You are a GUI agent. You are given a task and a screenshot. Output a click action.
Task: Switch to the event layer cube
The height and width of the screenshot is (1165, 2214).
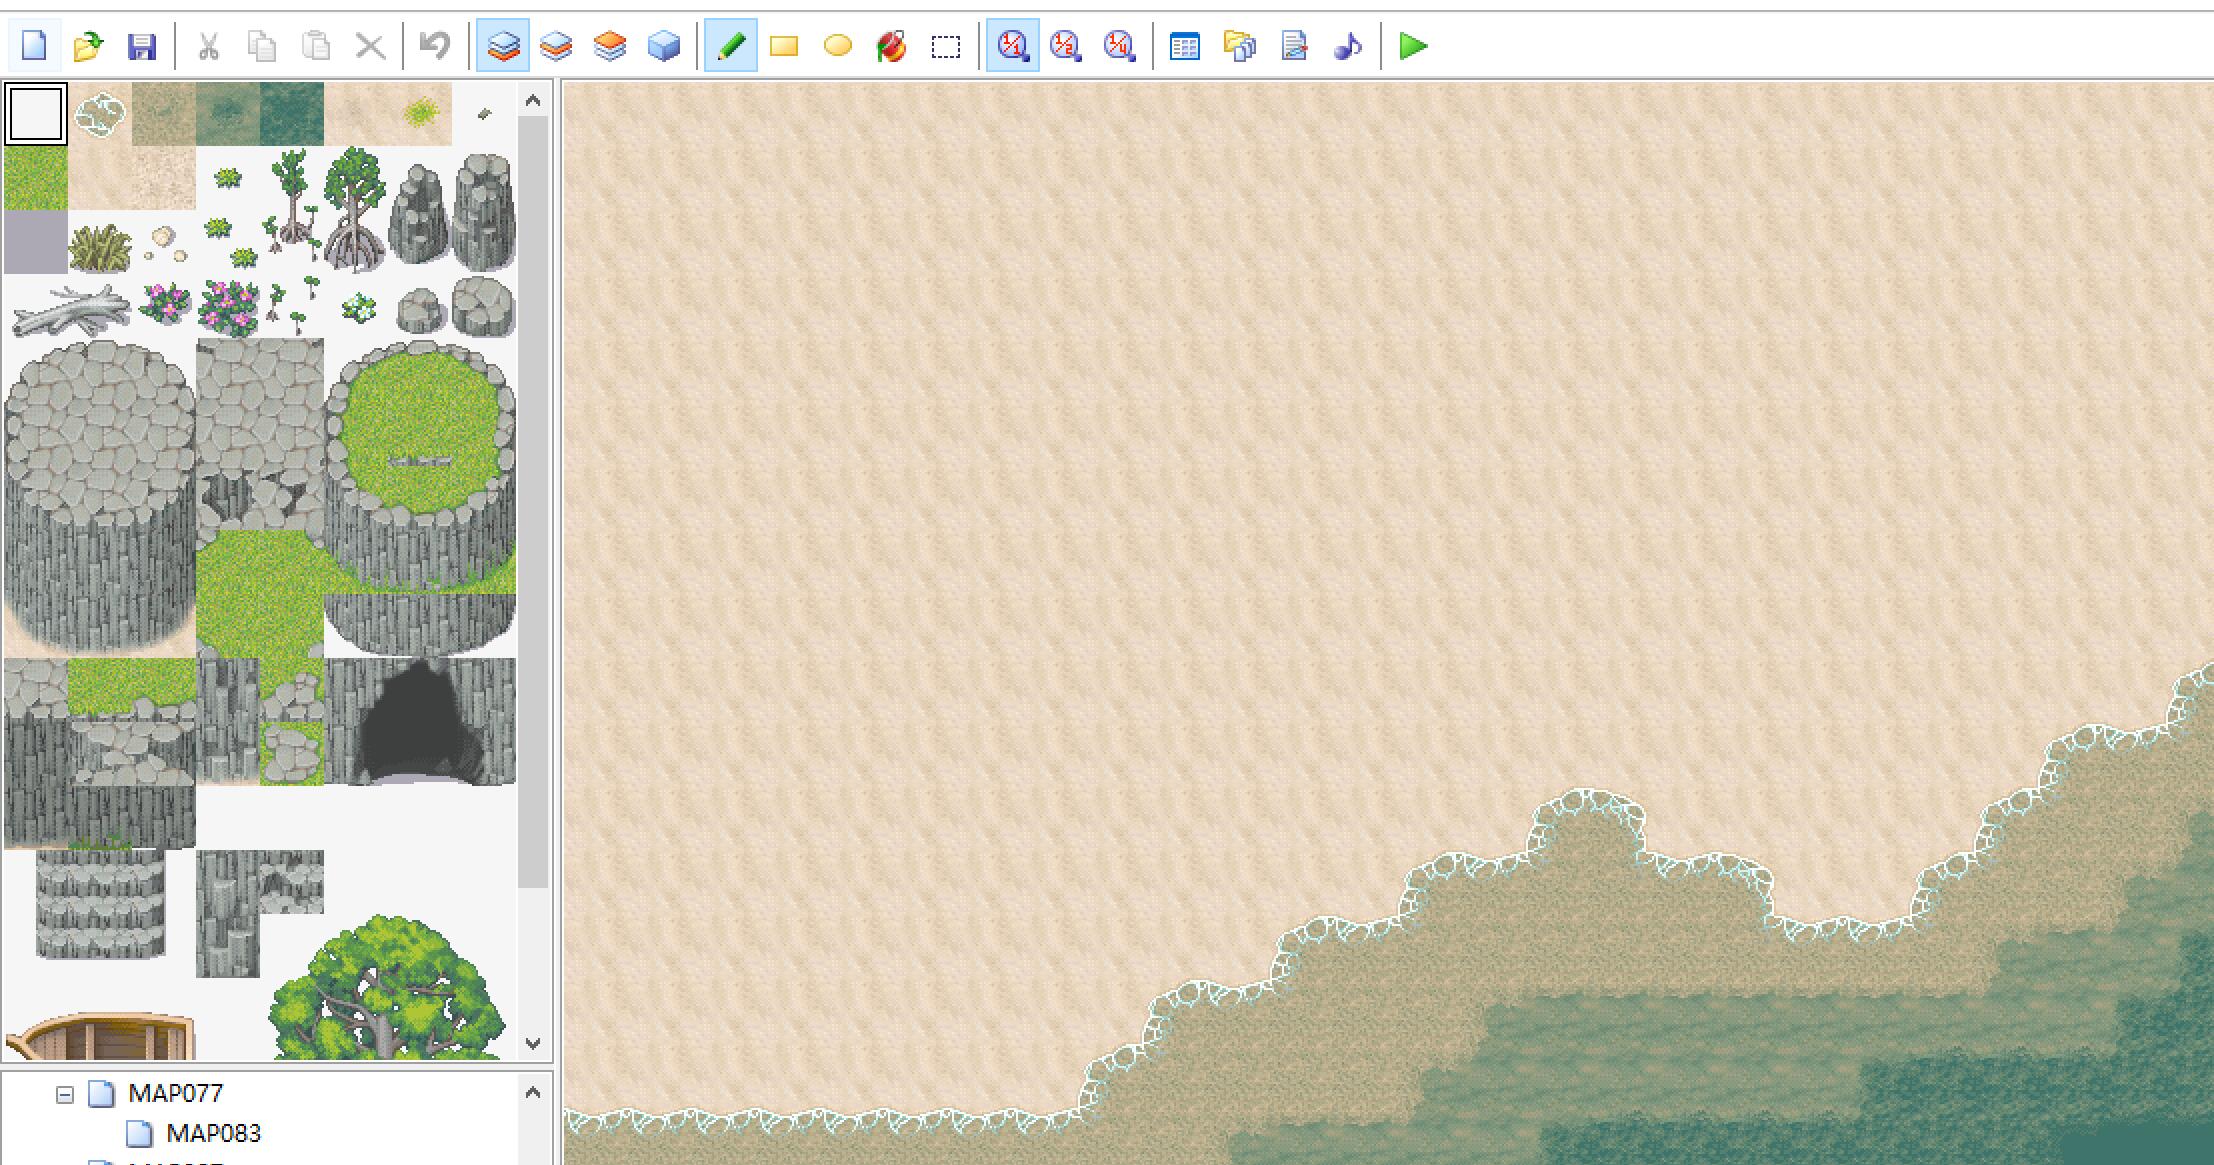[x=664, y=46]
